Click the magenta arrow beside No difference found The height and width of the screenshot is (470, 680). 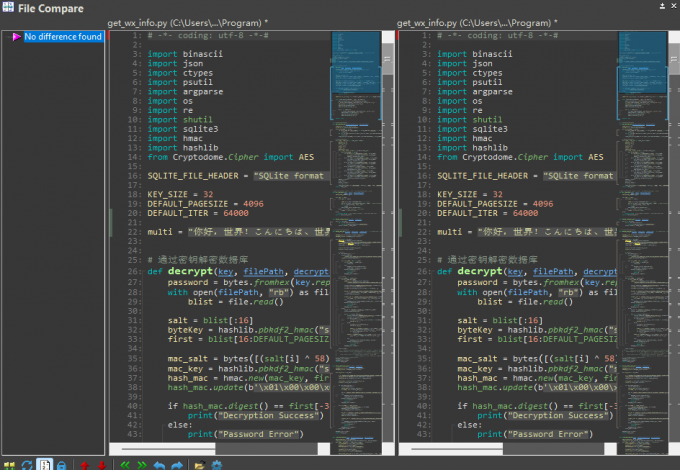pos(17,37)
